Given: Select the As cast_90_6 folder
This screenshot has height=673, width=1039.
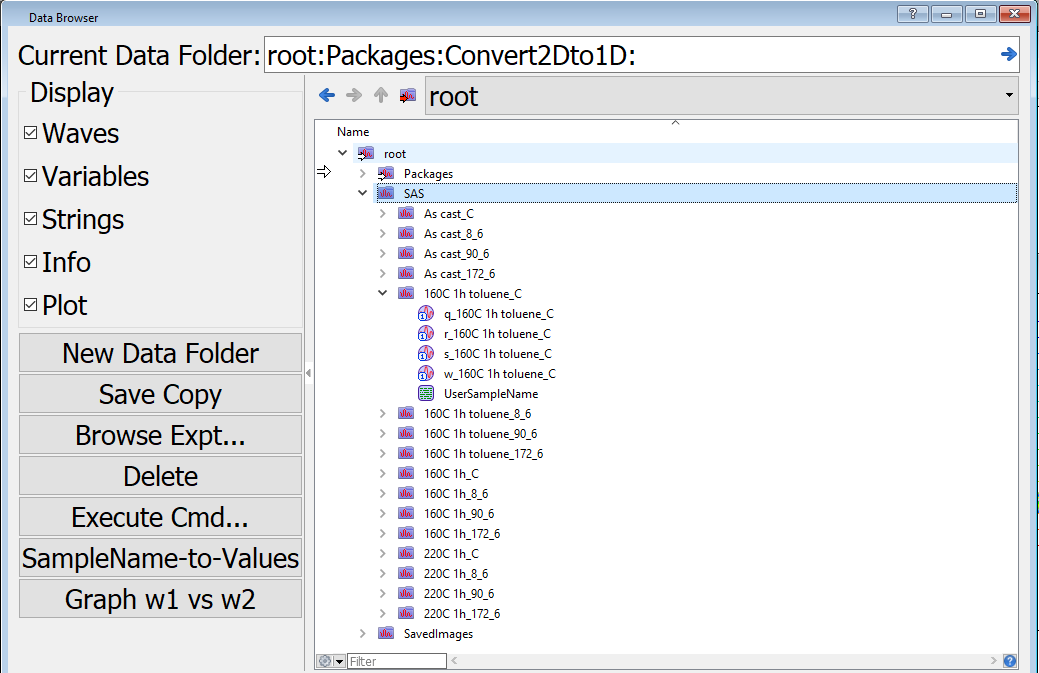Looking at the screenshot, I should point(456,254).
